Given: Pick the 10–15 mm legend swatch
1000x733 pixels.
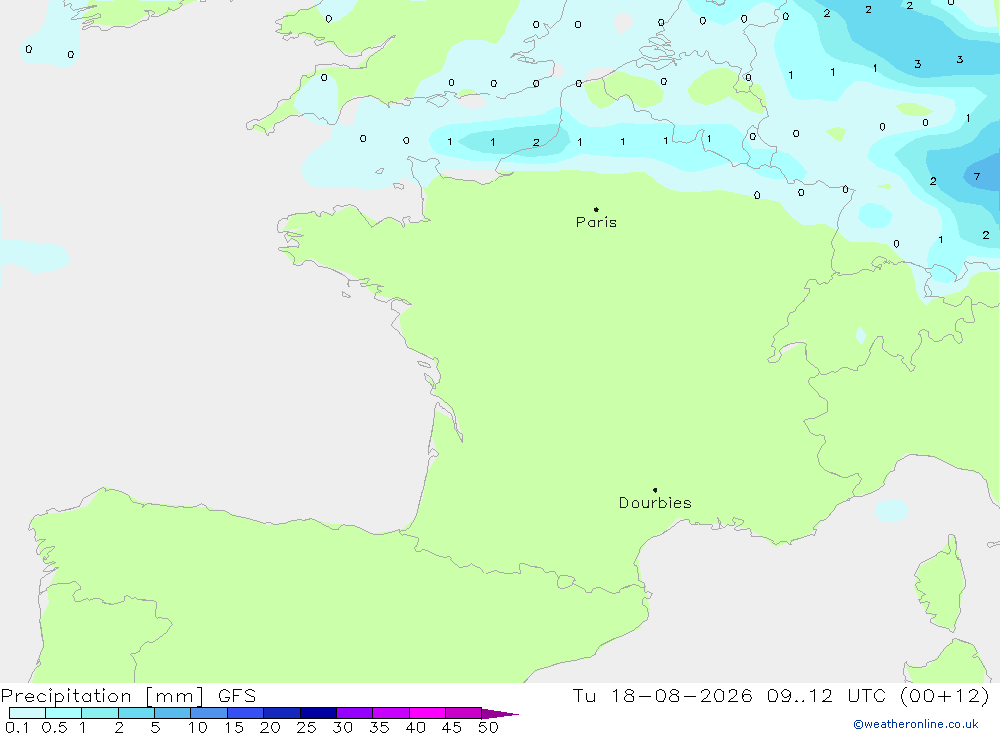Looking at the screenshot, I should coord(209,713).
